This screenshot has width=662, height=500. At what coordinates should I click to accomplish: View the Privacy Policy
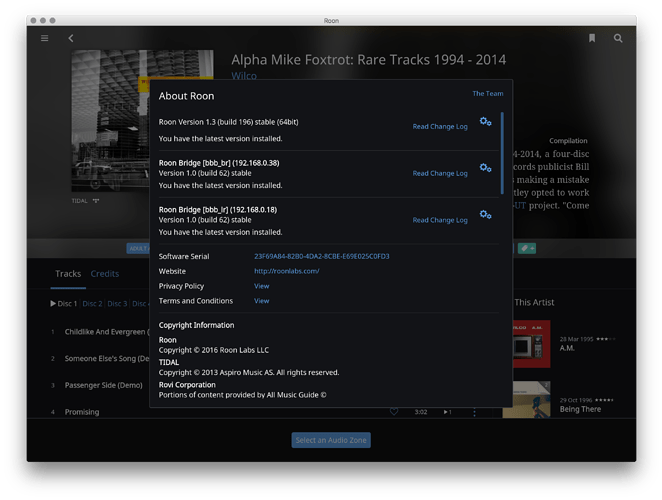261,286
